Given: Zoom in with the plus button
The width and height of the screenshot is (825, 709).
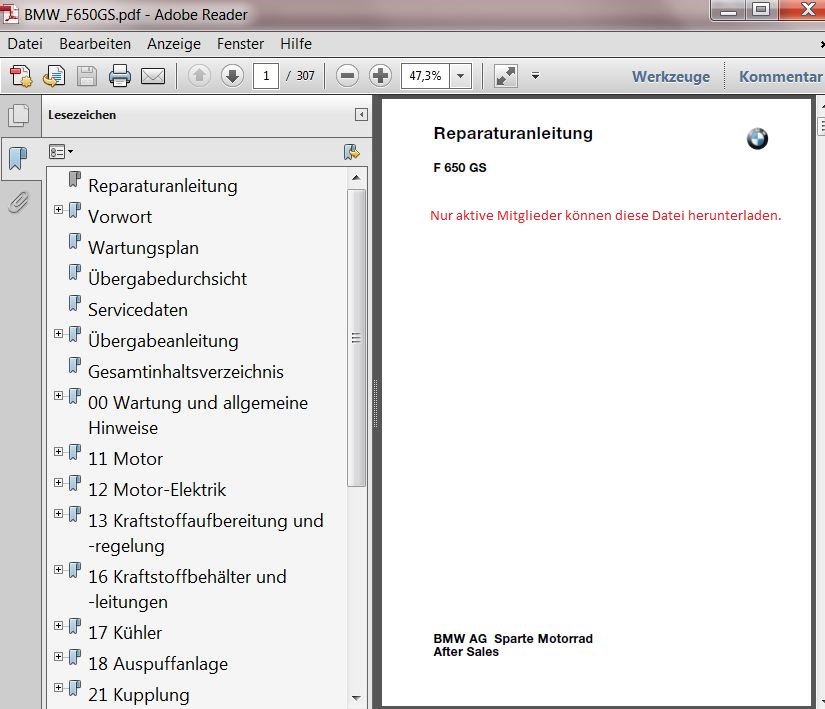Looking at the screenshot, I should tap(380, 76).
